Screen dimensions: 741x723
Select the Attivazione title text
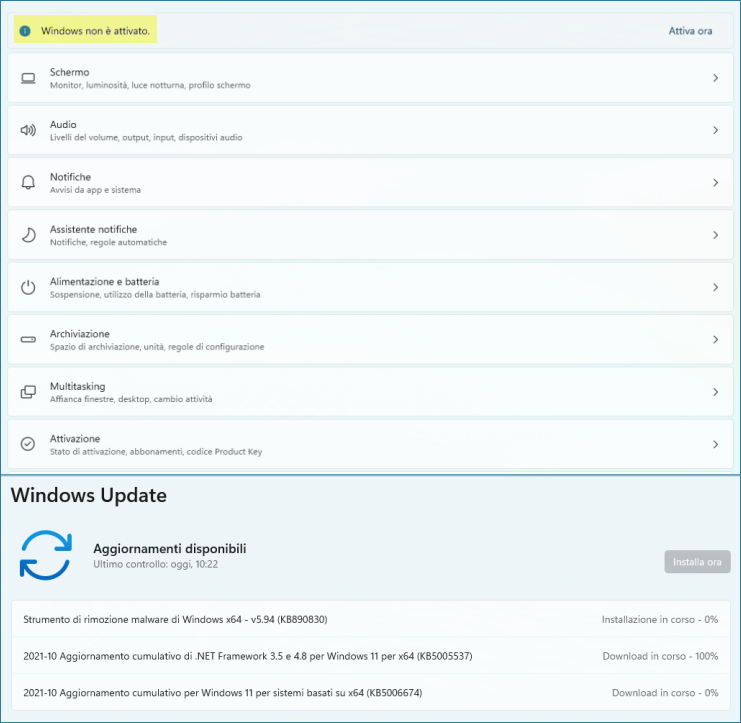[x=75, y=439]
